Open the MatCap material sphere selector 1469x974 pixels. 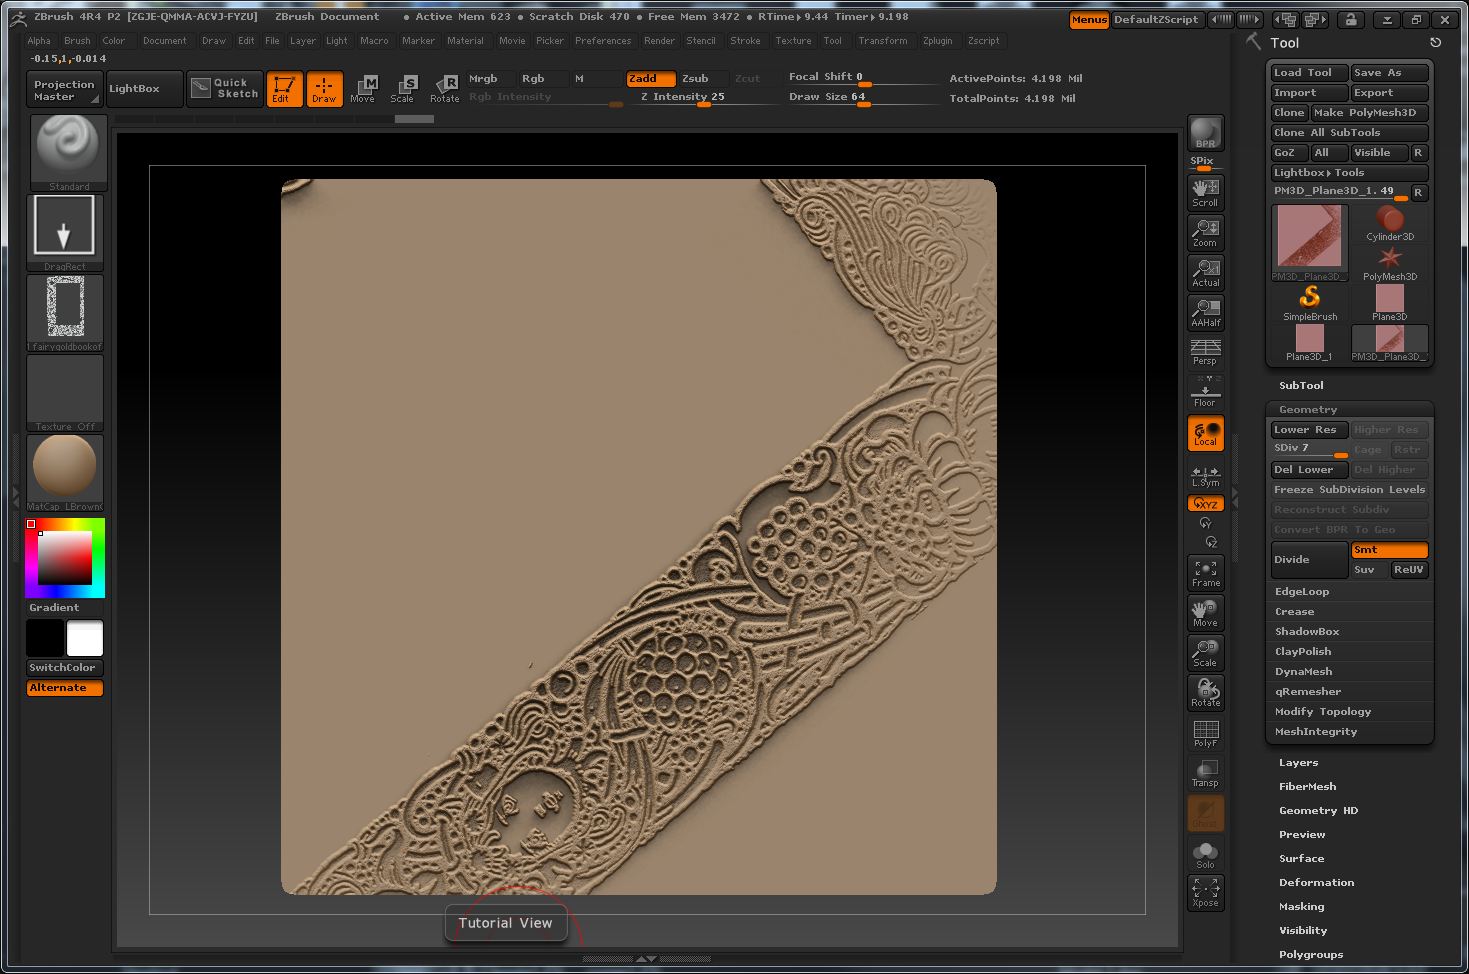pyautogui.click(x=66, y=472)
